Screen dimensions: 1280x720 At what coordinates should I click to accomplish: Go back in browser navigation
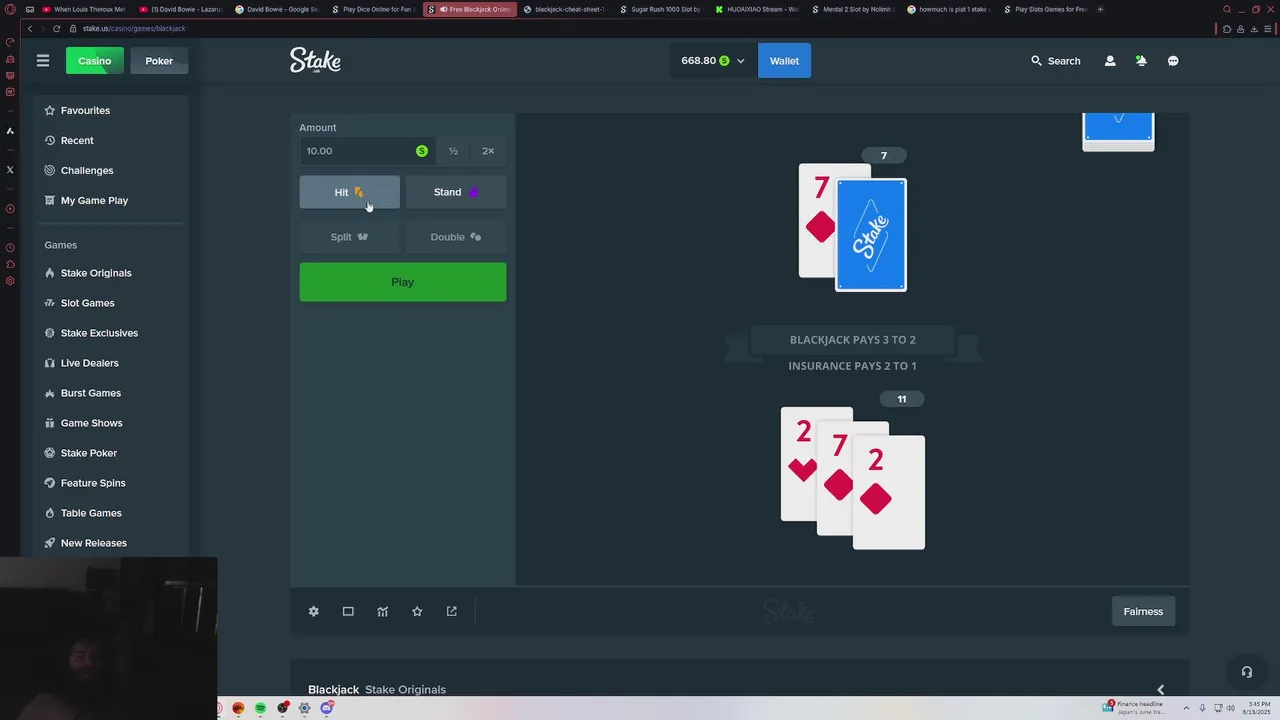click(x=30, y=28)
